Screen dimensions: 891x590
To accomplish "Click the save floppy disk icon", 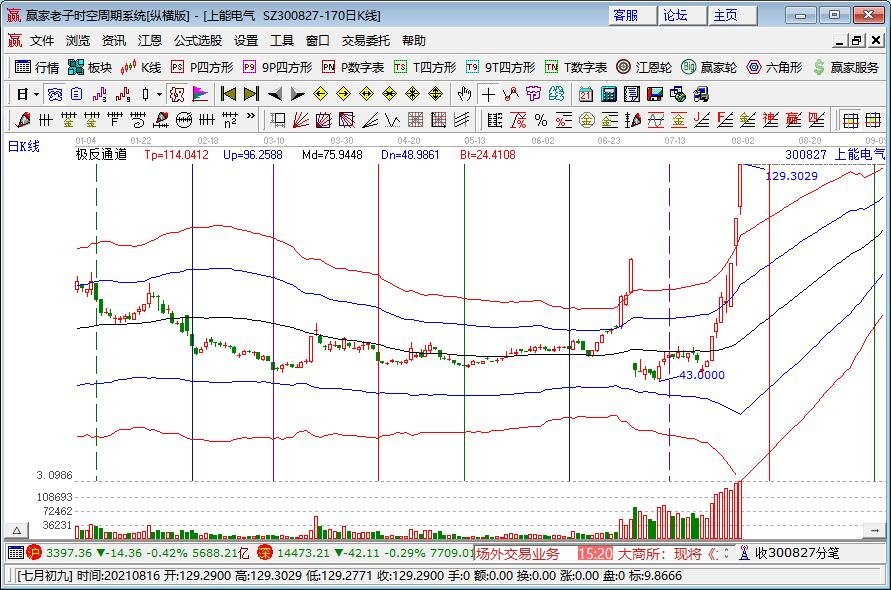I will [x=654, y=94].
